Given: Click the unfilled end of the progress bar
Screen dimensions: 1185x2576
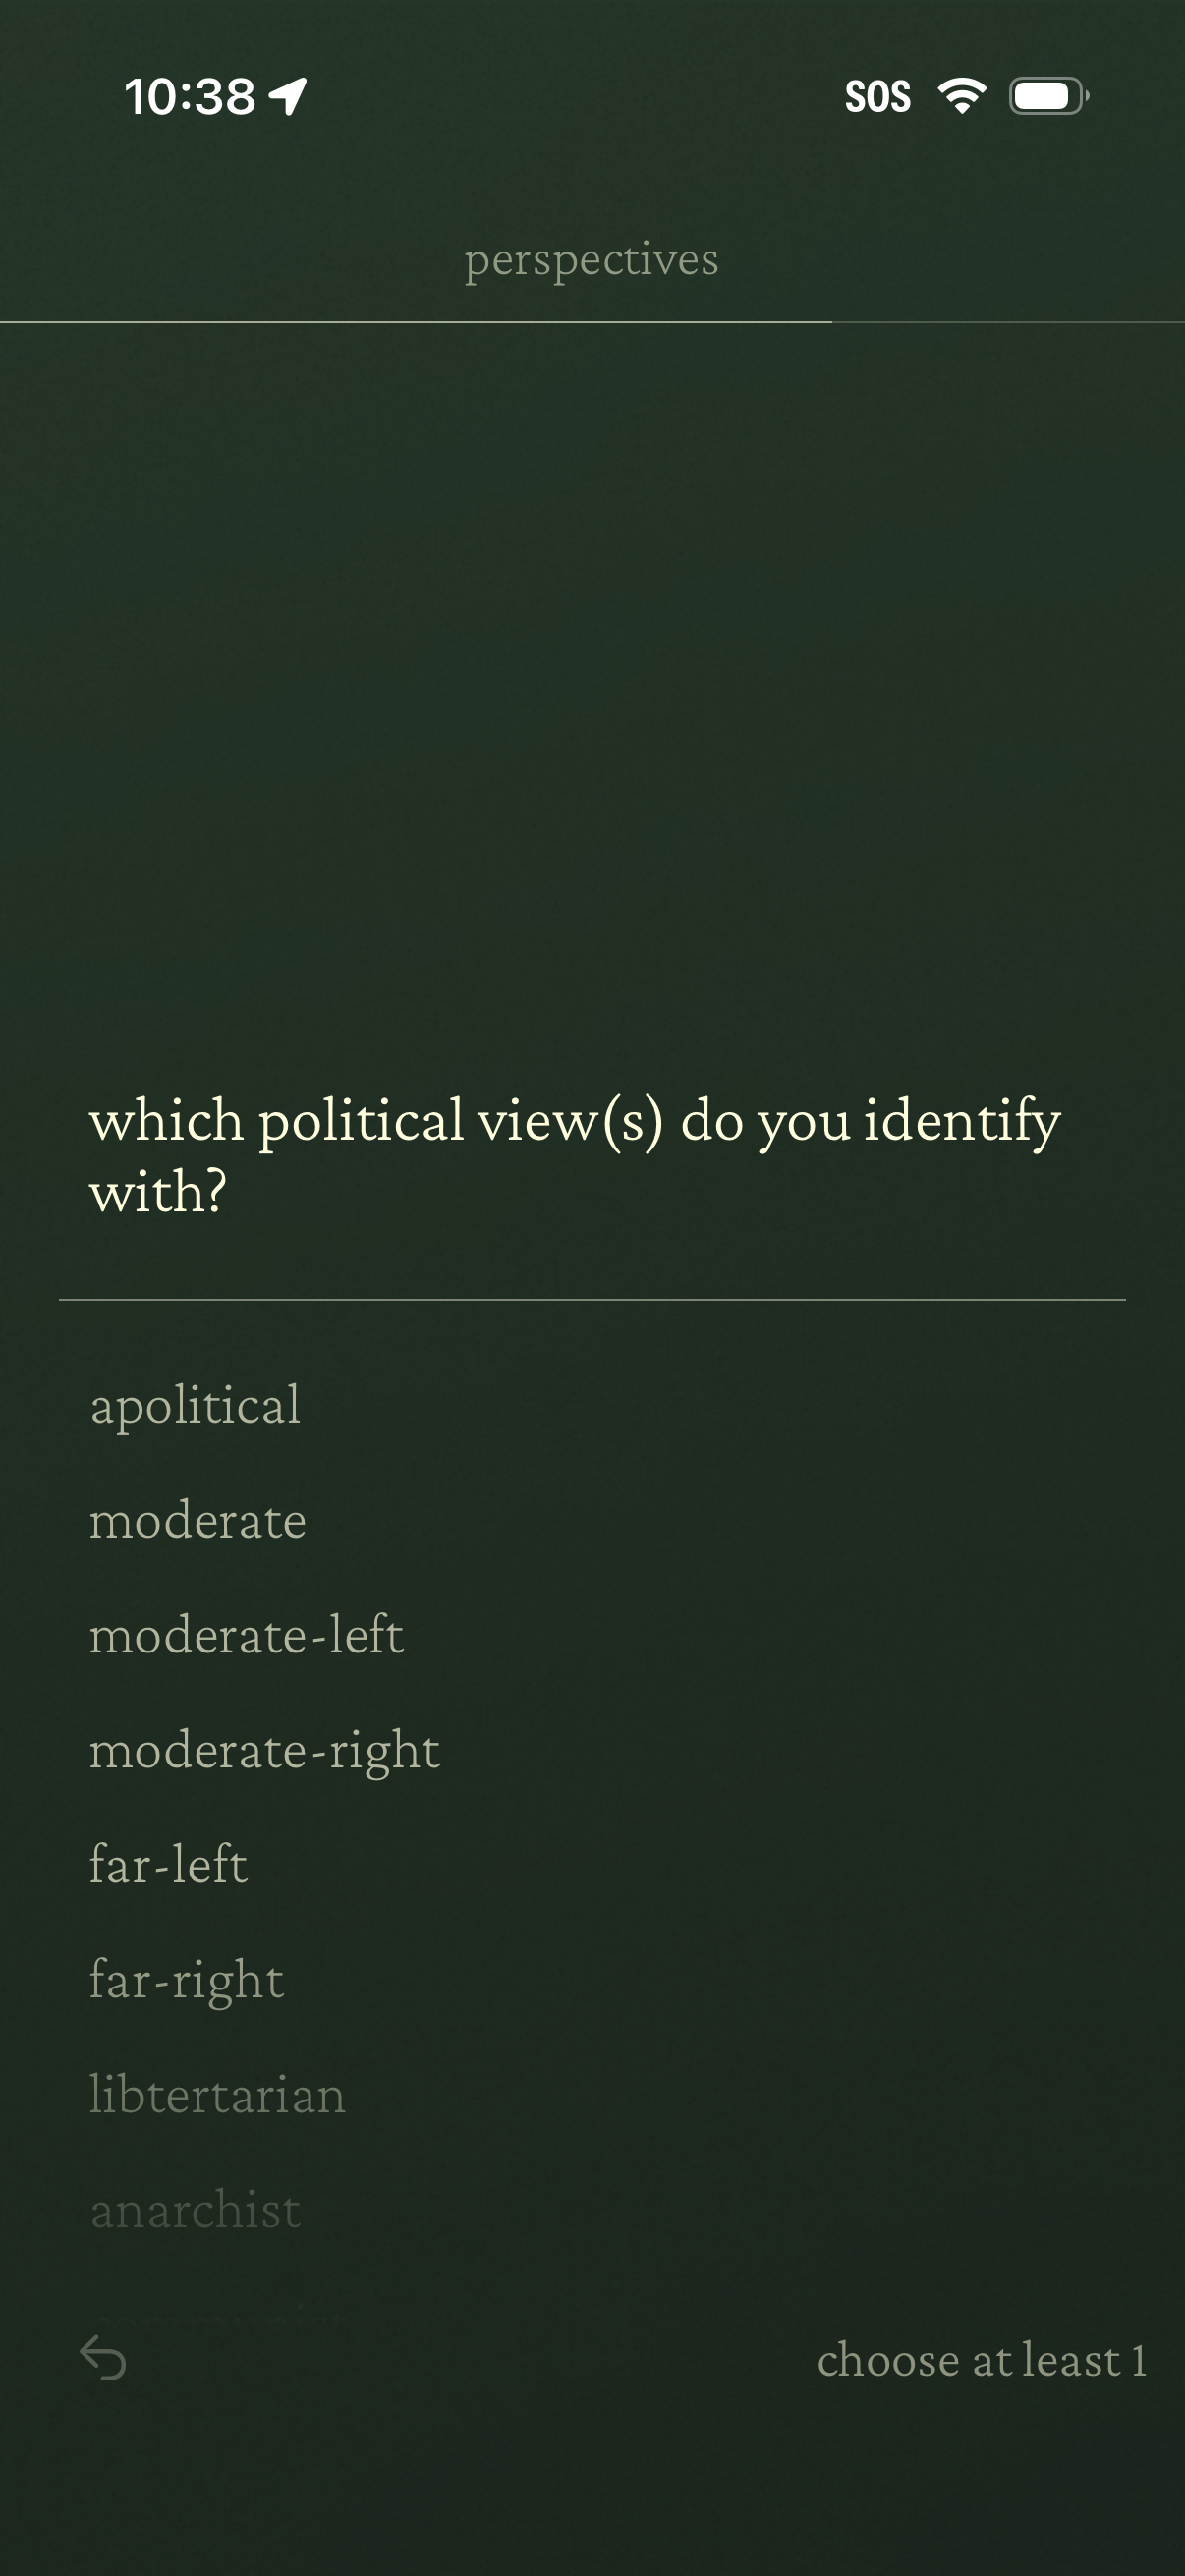Looking at the screenshot, I should (x=1008, y=322).
